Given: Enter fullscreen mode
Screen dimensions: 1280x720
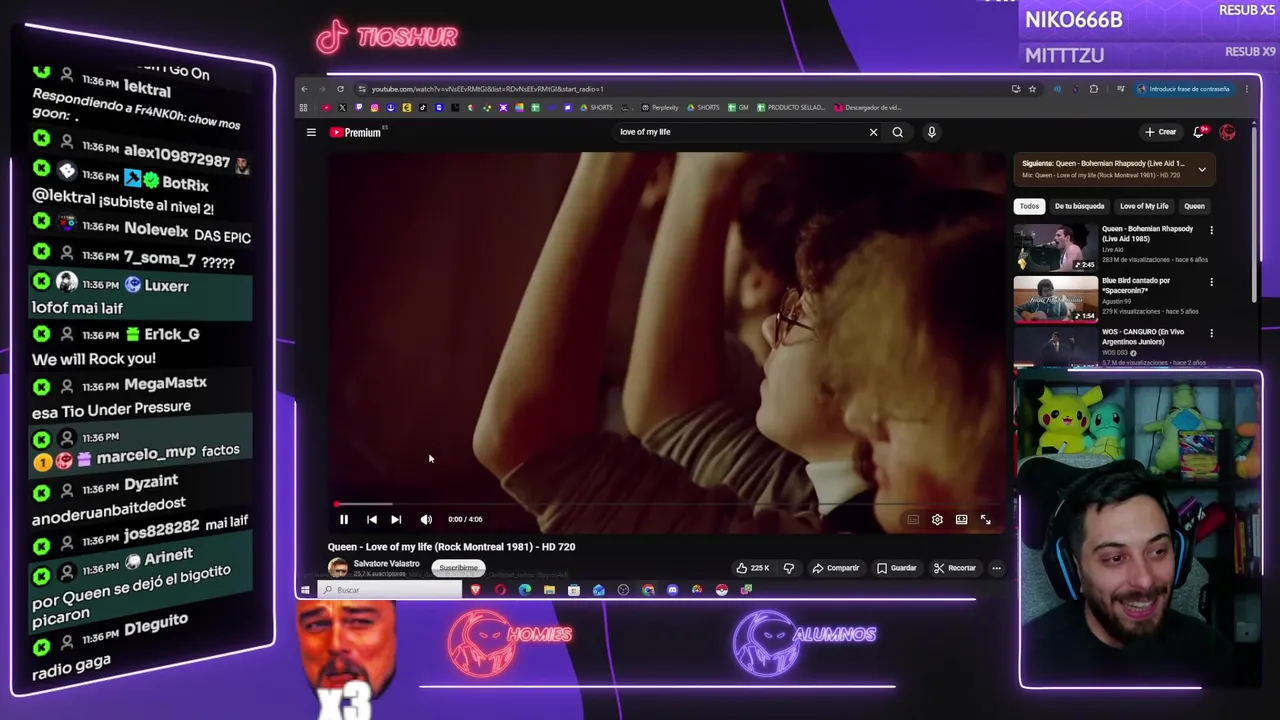Looking at the screenshot, I should point(986,520).
